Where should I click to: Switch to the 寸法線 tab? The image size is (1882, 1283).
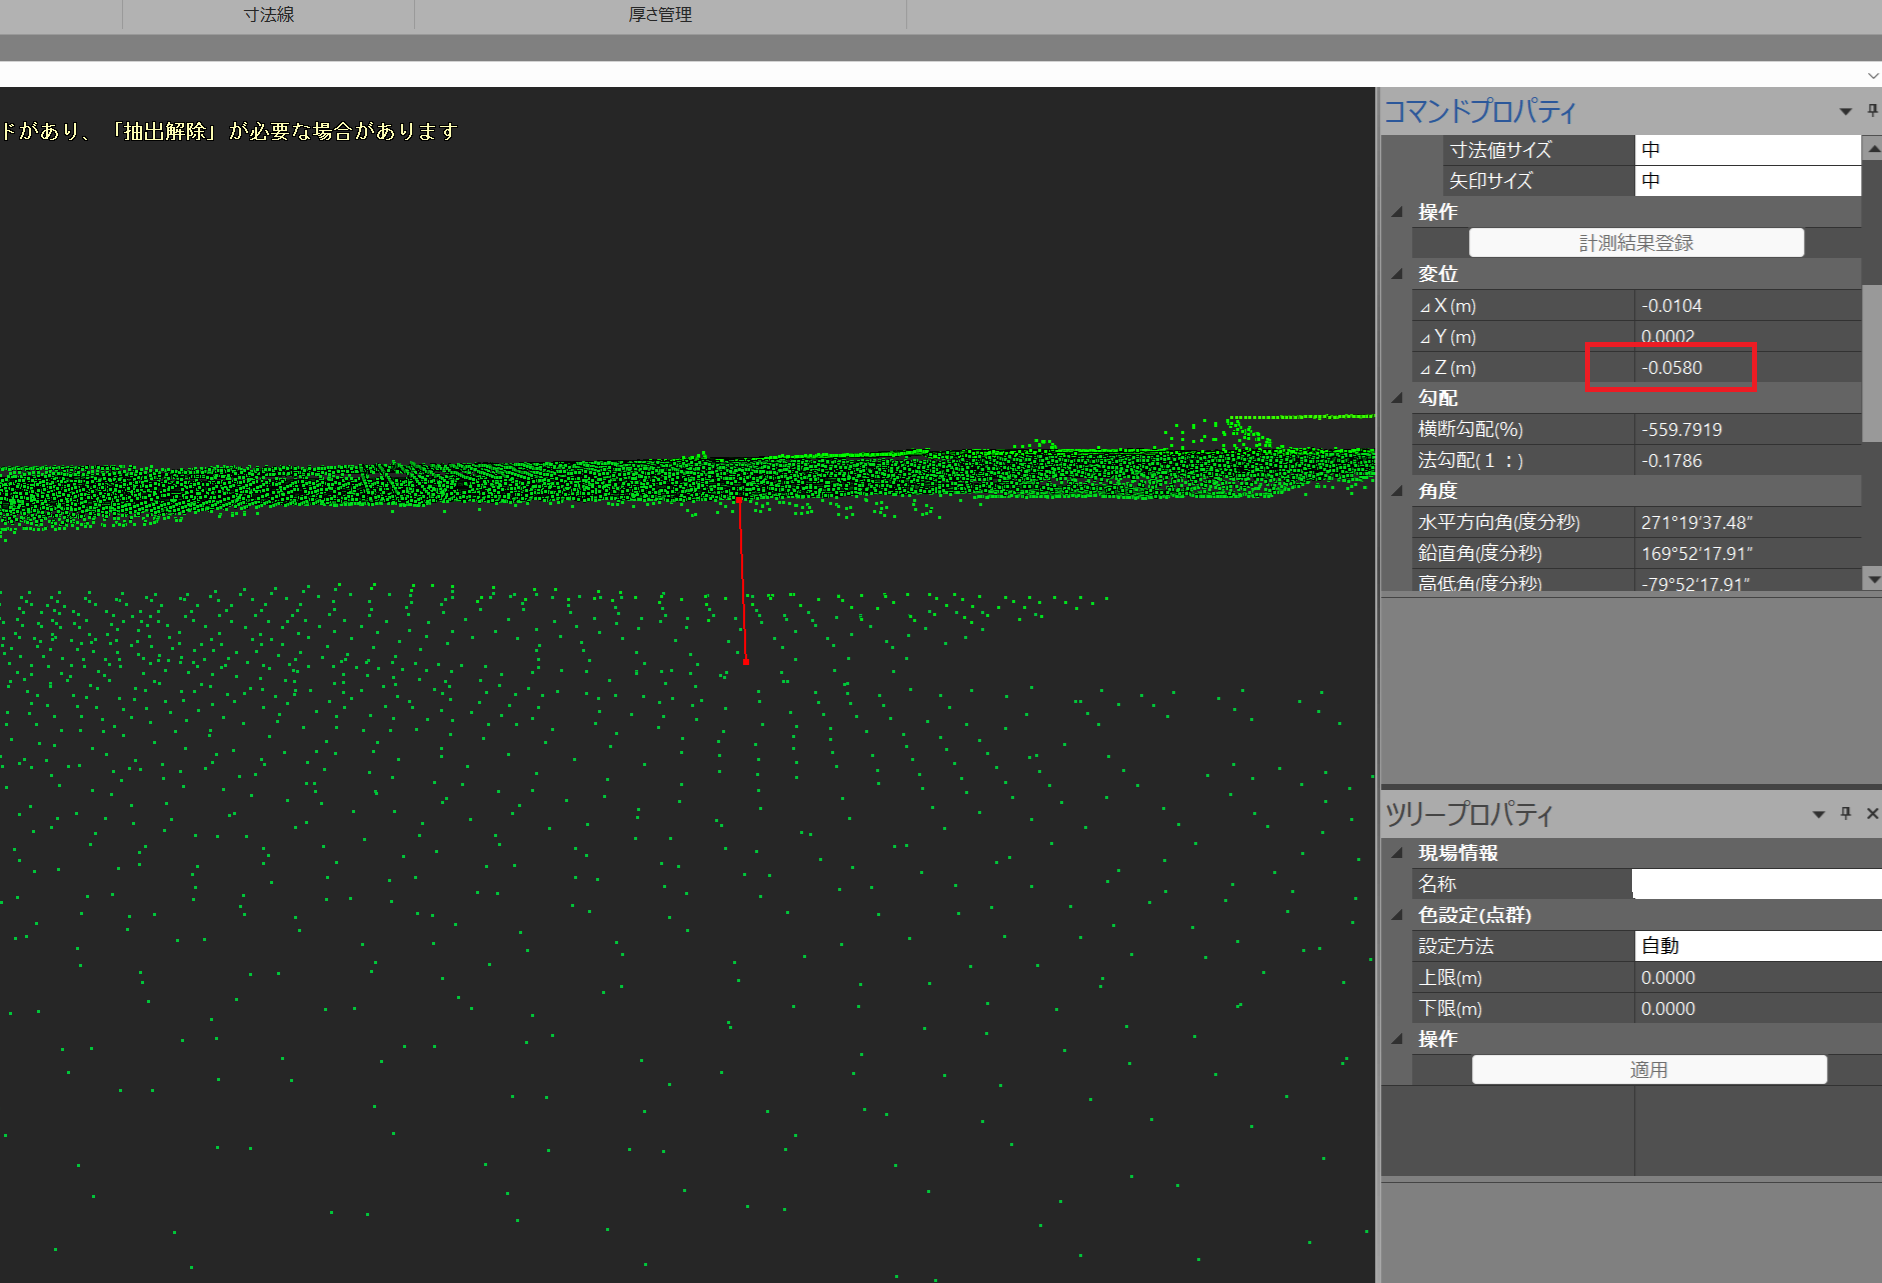pyautogui.click(x=268, y=15)
